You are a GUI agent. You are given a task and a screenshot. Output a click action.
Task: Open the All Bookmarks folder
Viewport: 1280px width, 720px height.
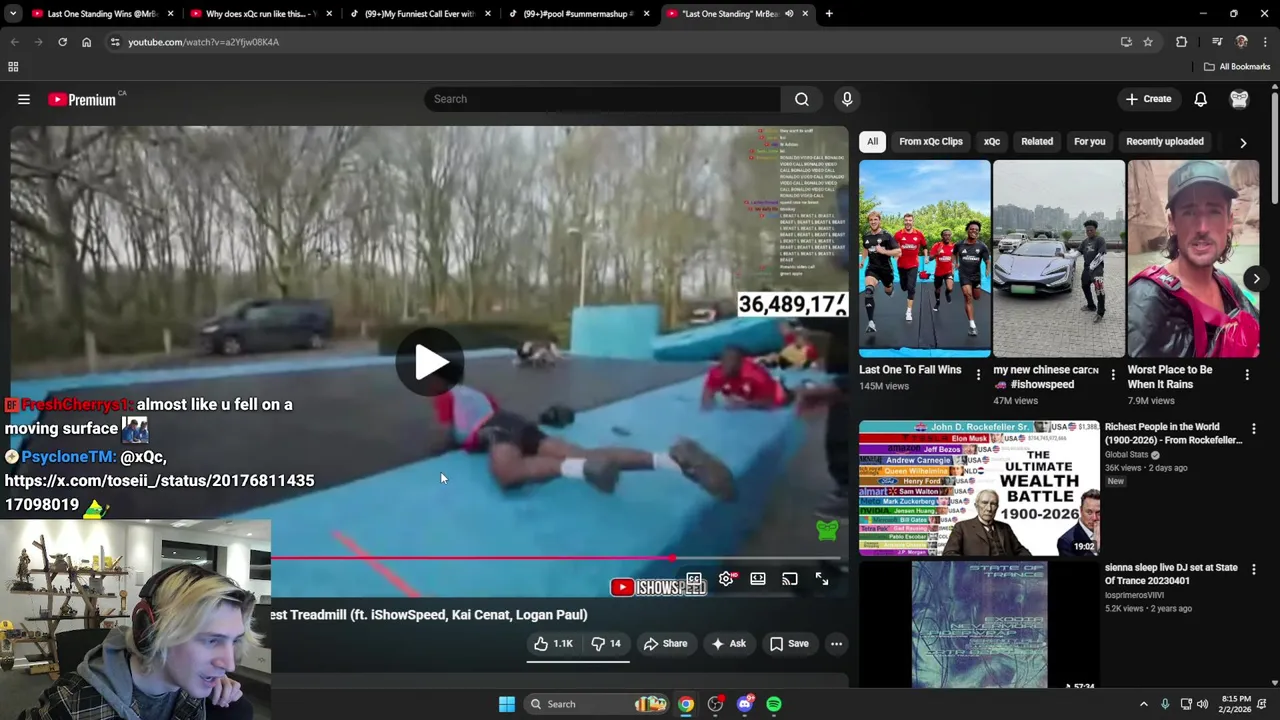(1237, 67)
